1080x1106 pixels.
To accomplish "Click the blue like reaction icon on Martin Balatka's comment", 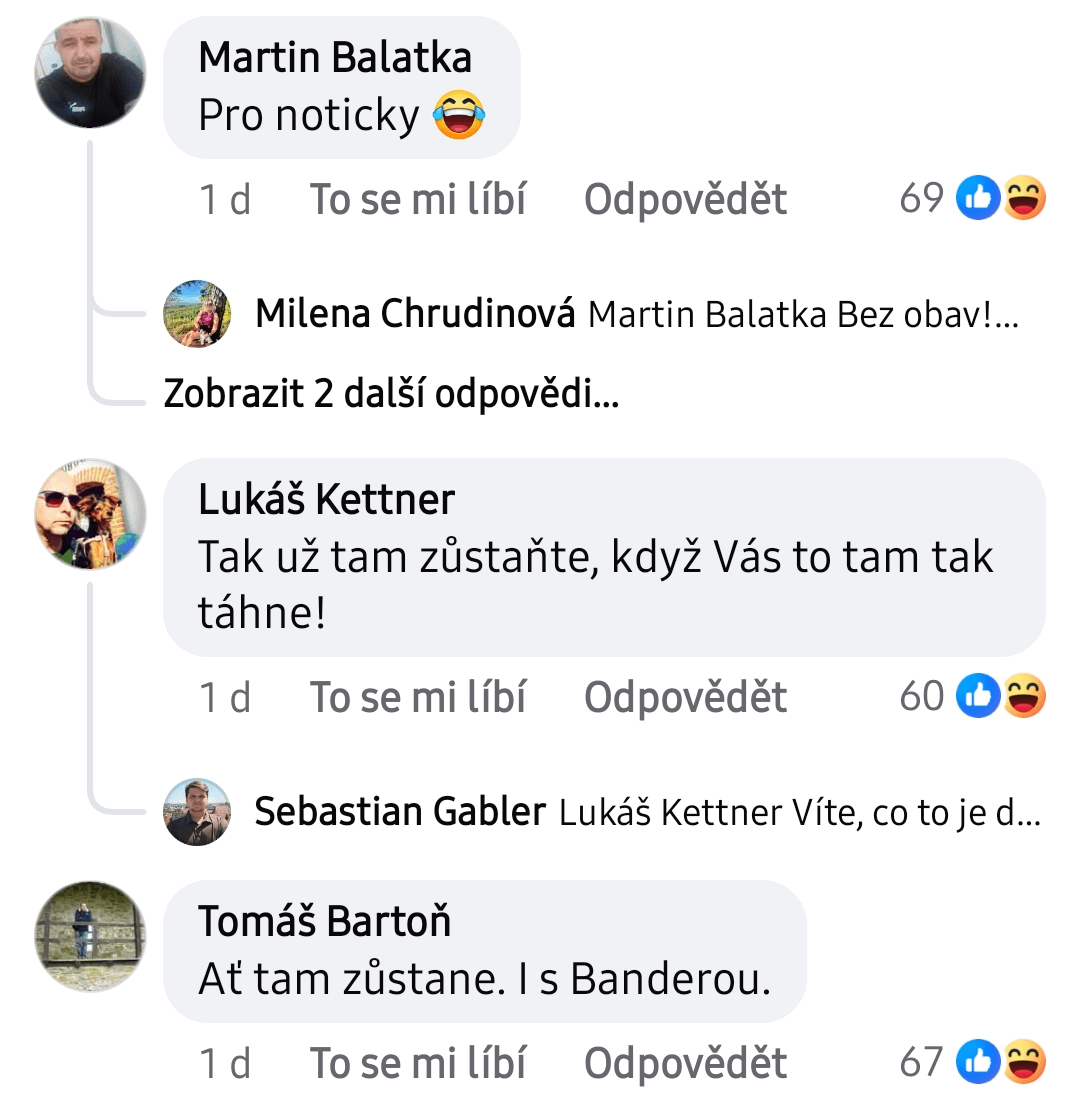I will click(978, 198).
